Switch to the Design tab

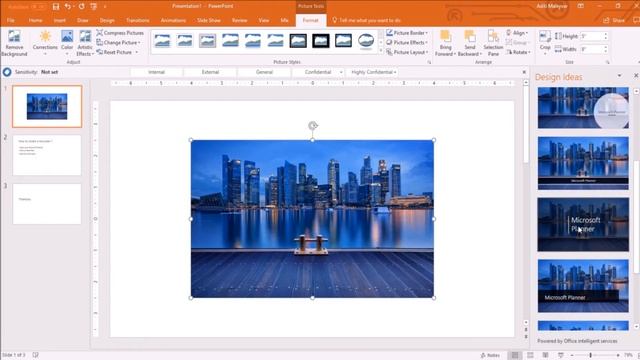(x=107, y=20)
